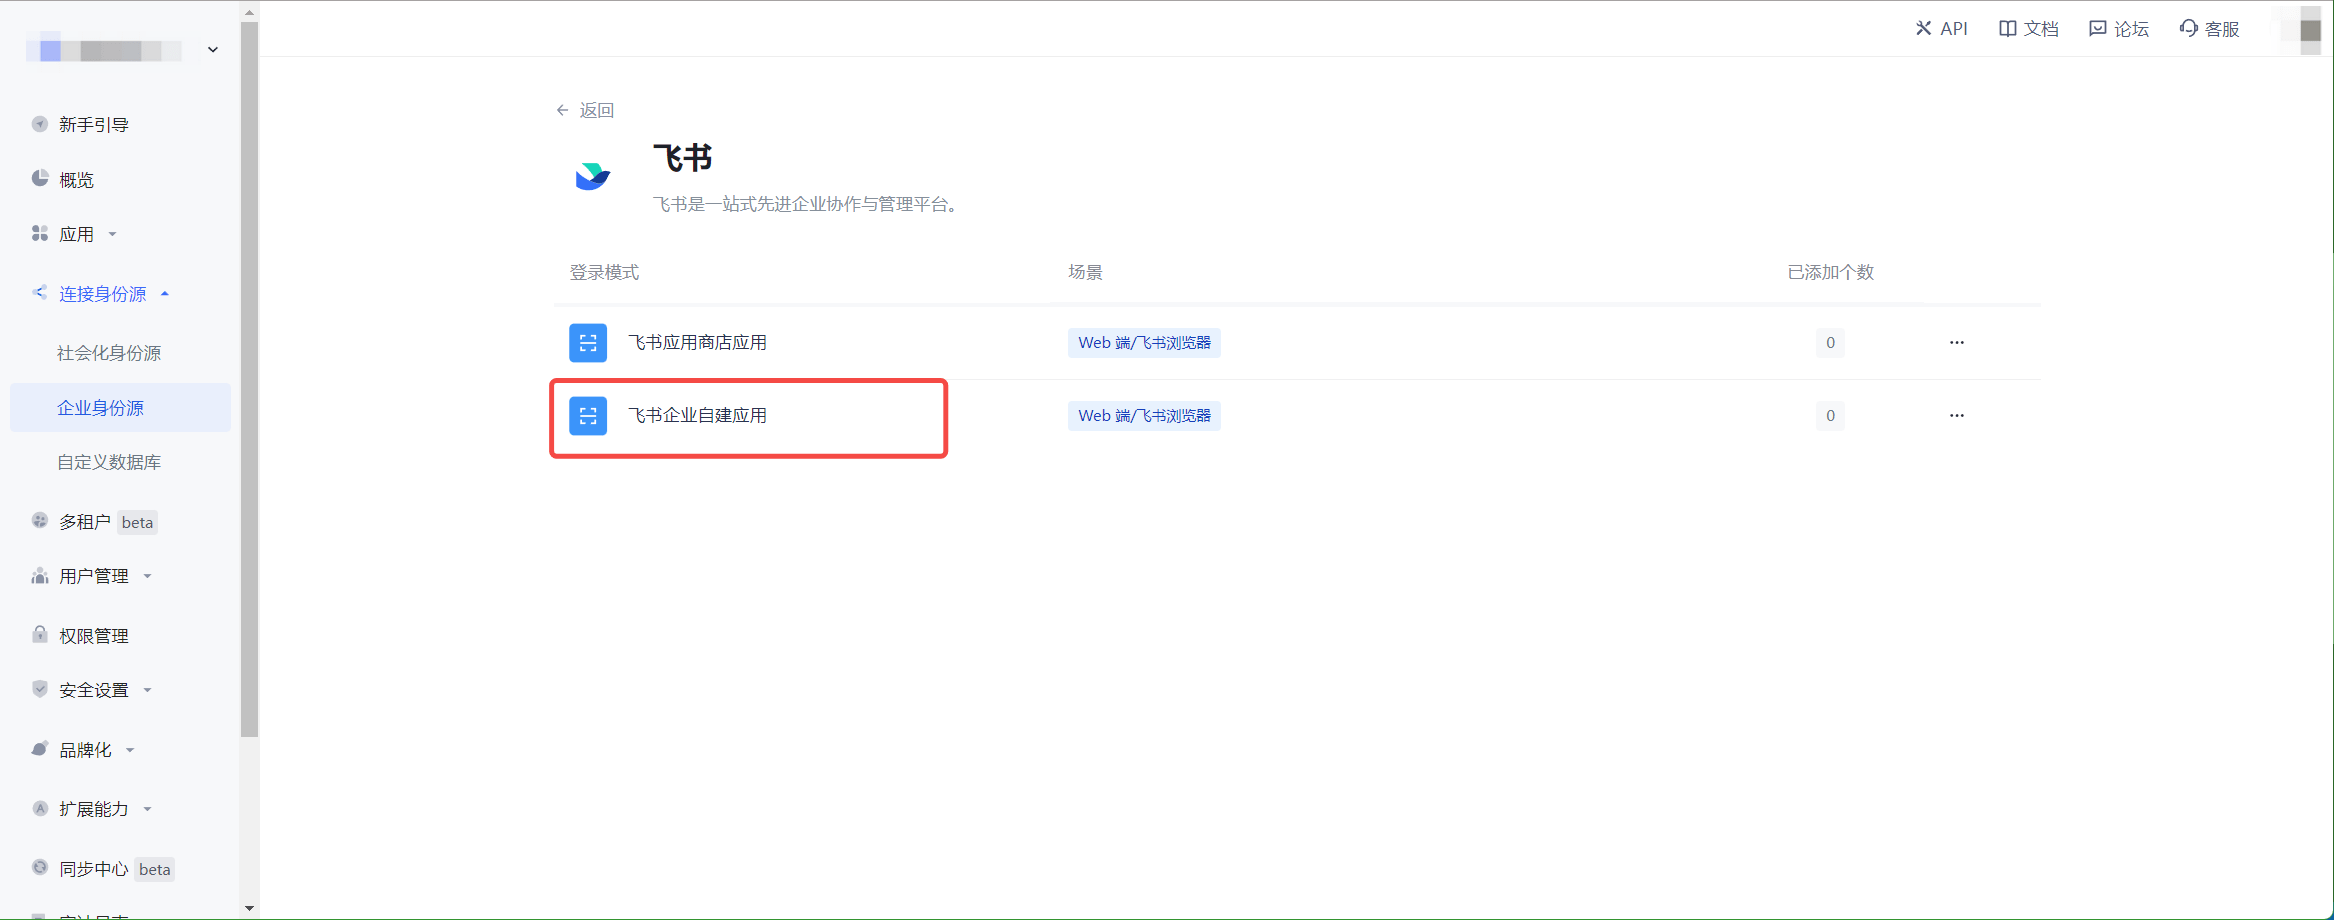The width and height of the screenshot is (2334, 920).
Task: Open the 论坛 forum from top bar
Action: point(2118,29)
